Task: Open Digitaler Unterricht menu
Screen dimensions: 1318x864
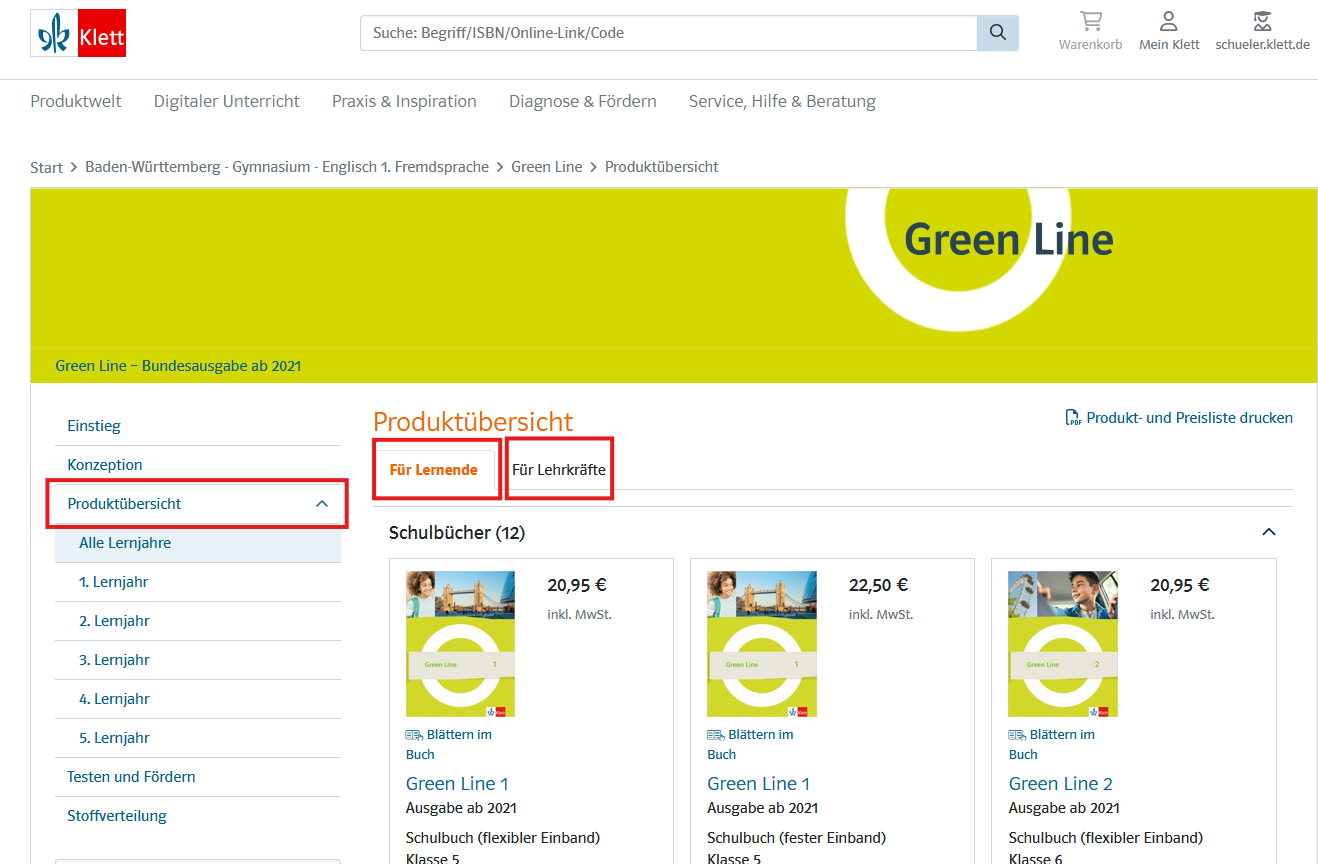Action: tap(227, 101)
